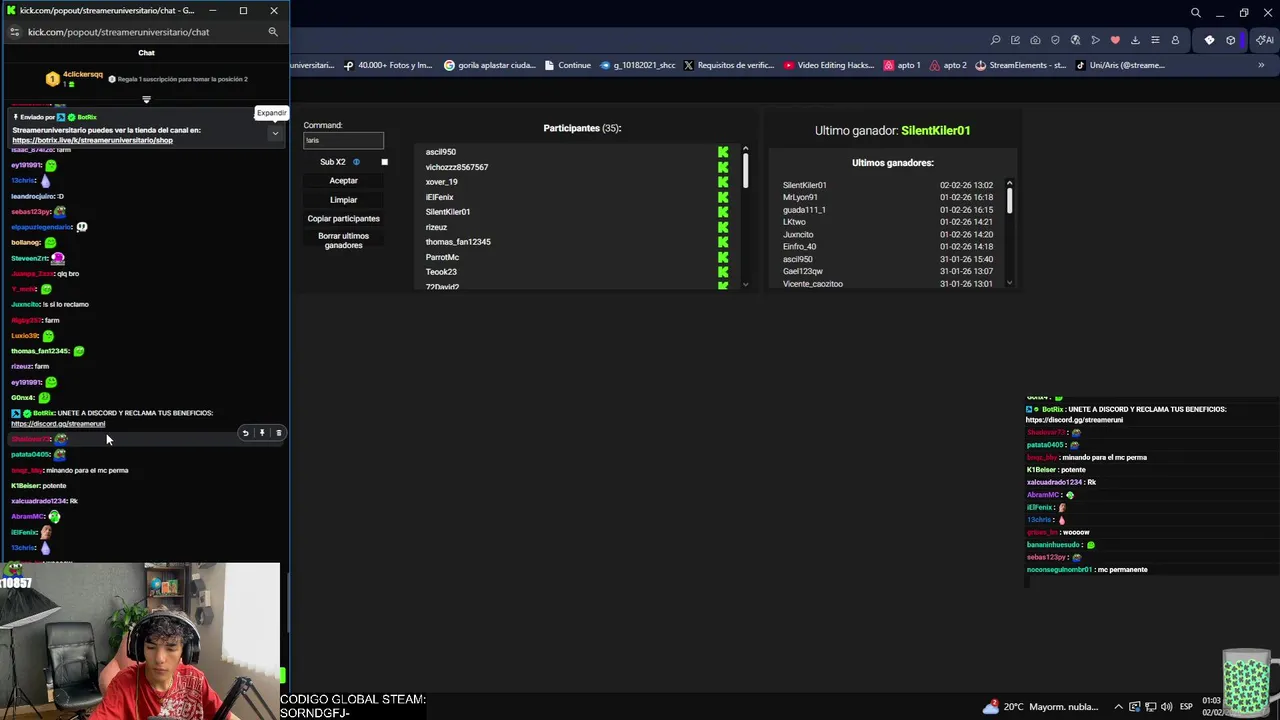1280x720 pixels.
Task: Open the easy setup sliders icon
Action: pos(1155,40)
